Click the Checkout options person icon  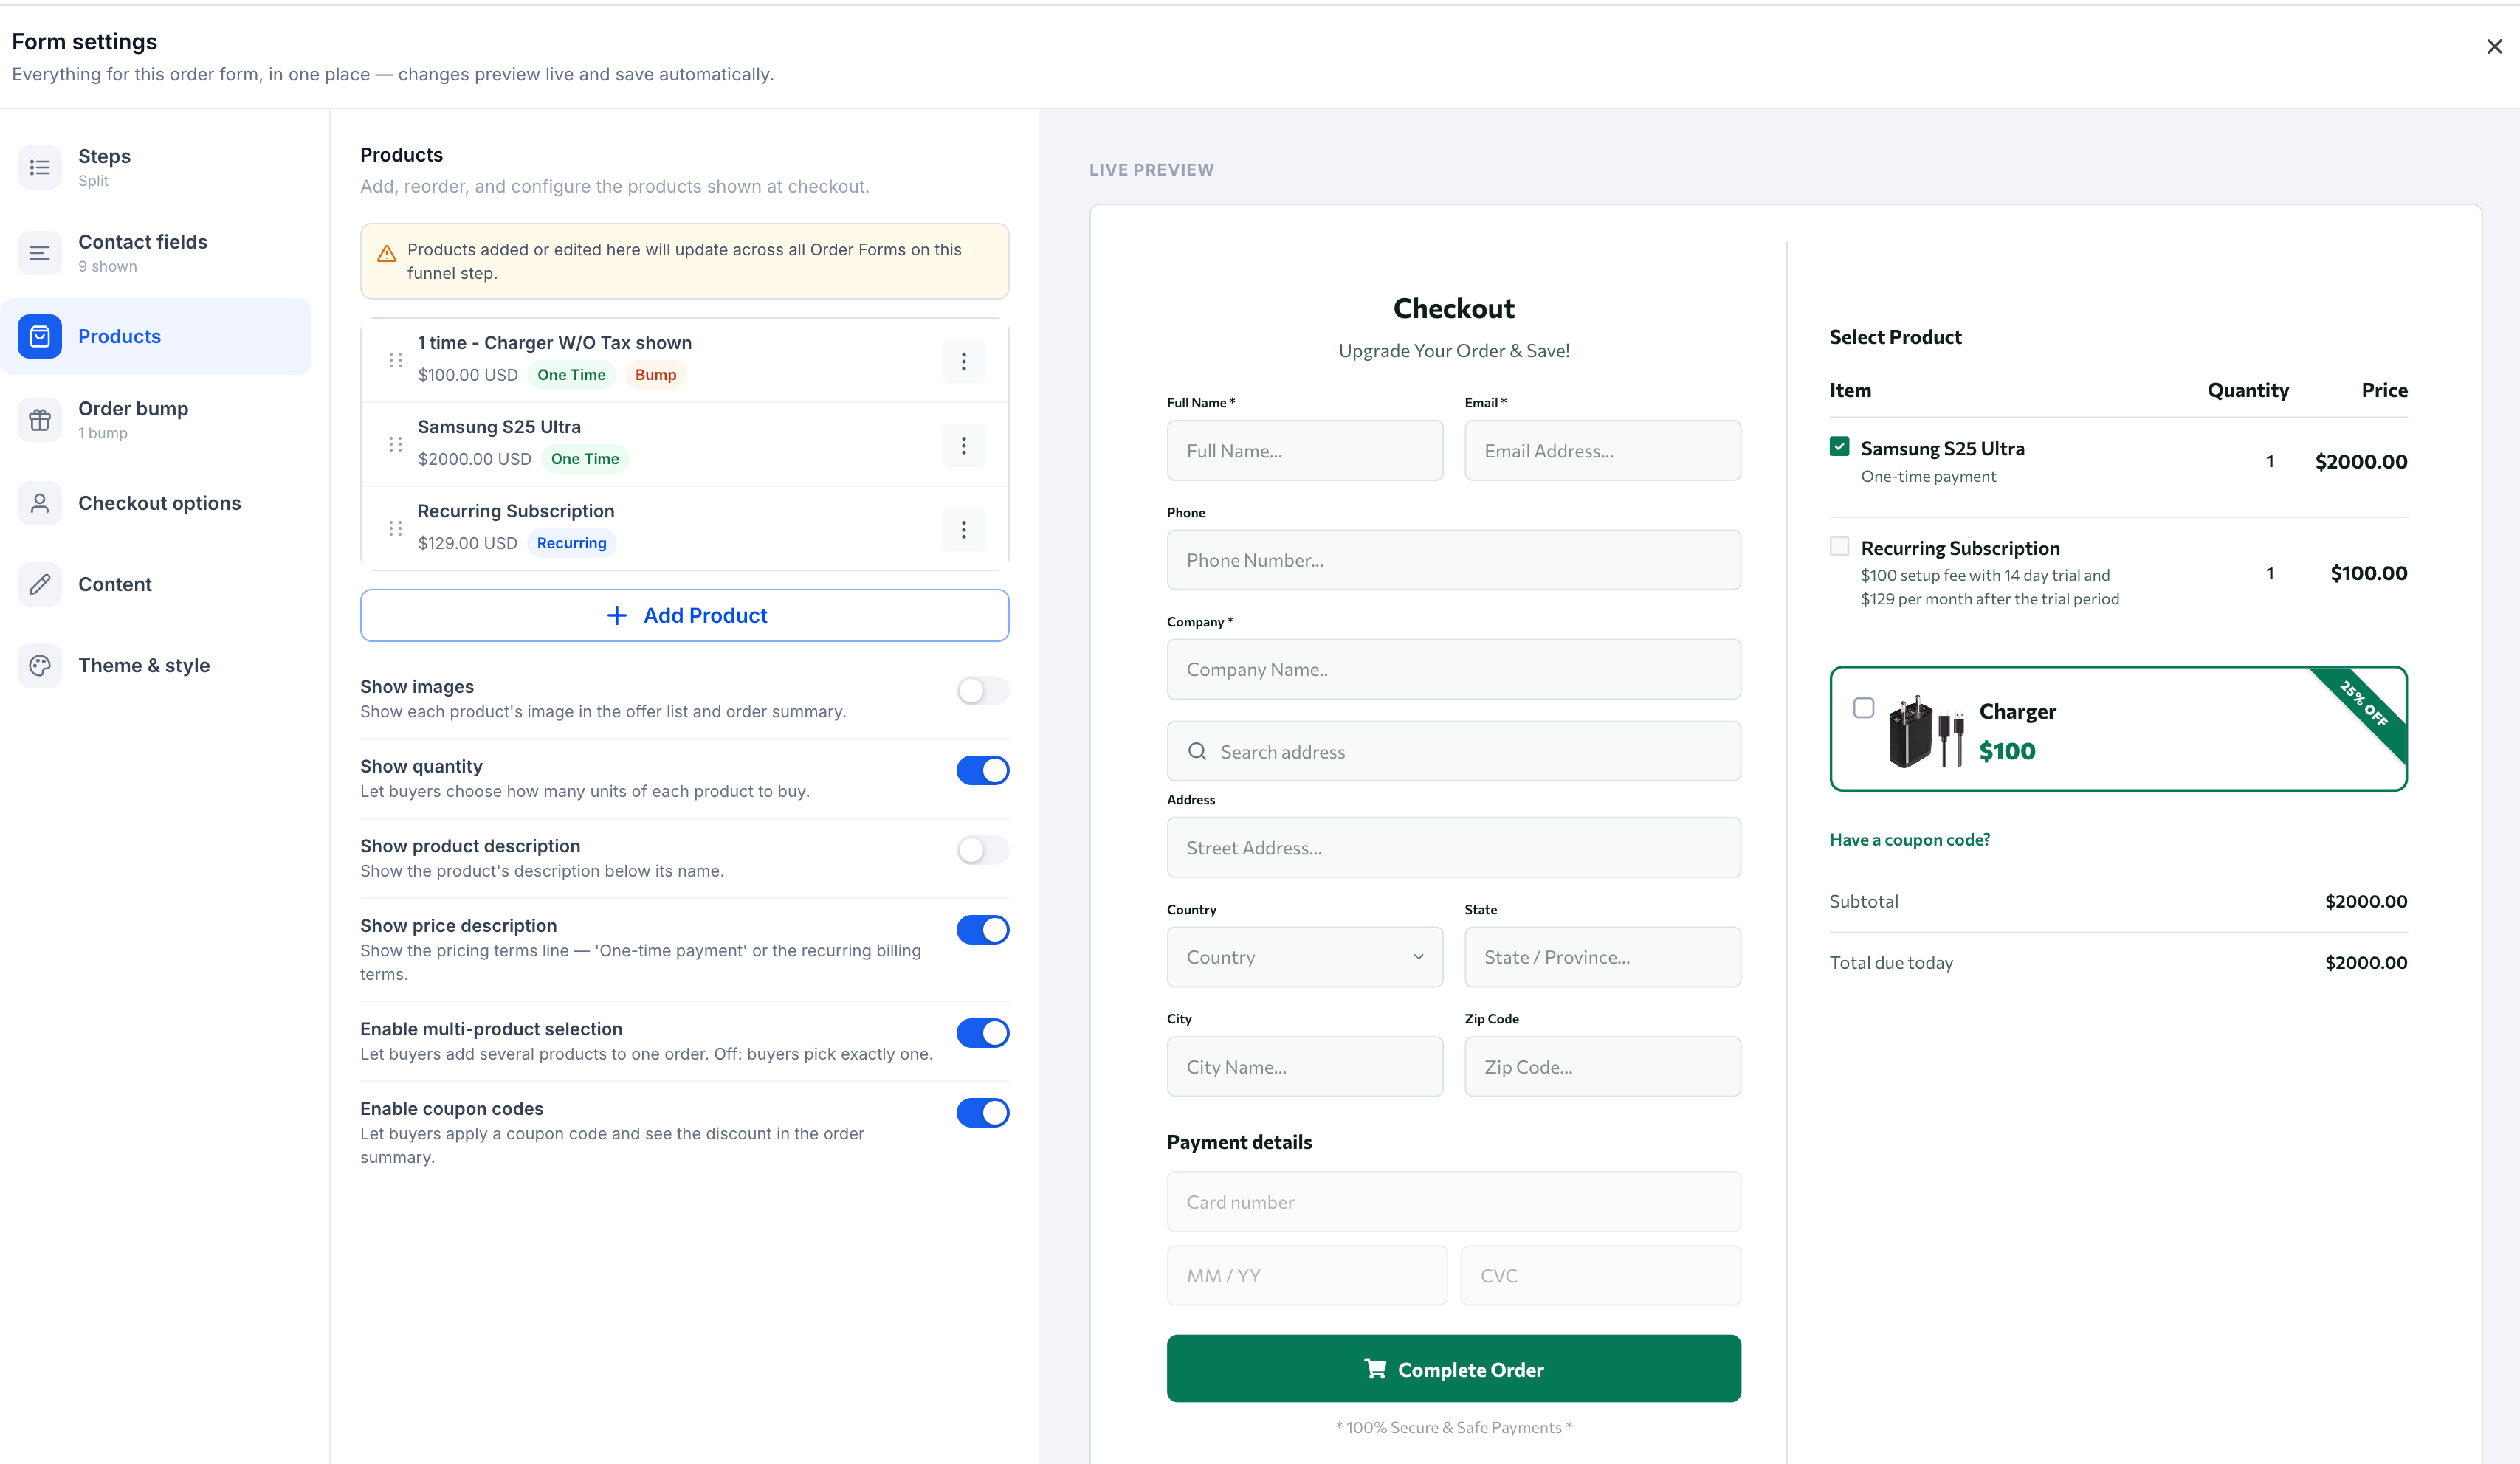pyautogui.click(x=40, y=503)
